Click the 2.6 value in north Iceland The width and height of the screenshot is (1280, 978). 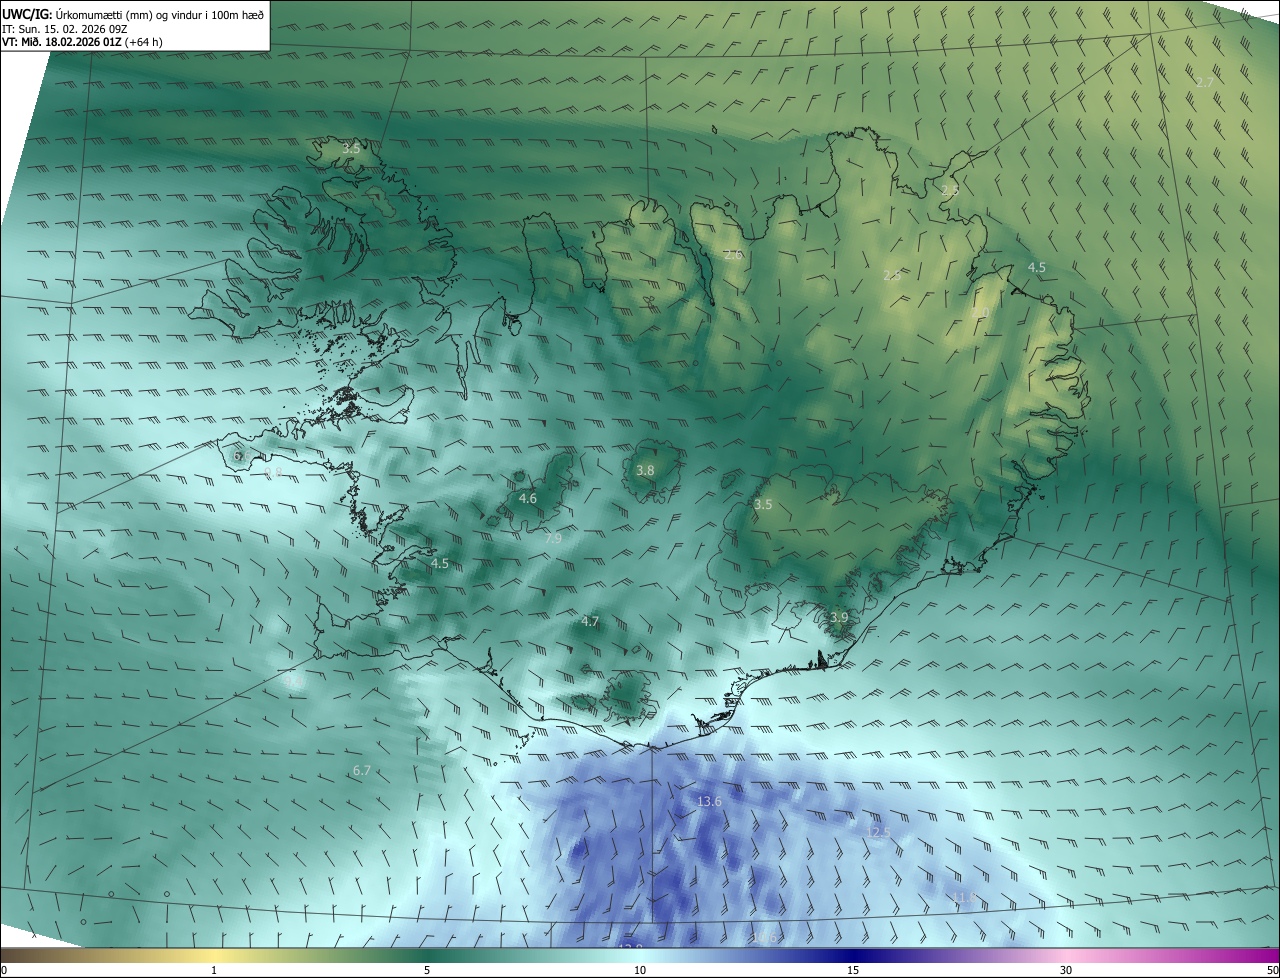[x=733, y=255]
